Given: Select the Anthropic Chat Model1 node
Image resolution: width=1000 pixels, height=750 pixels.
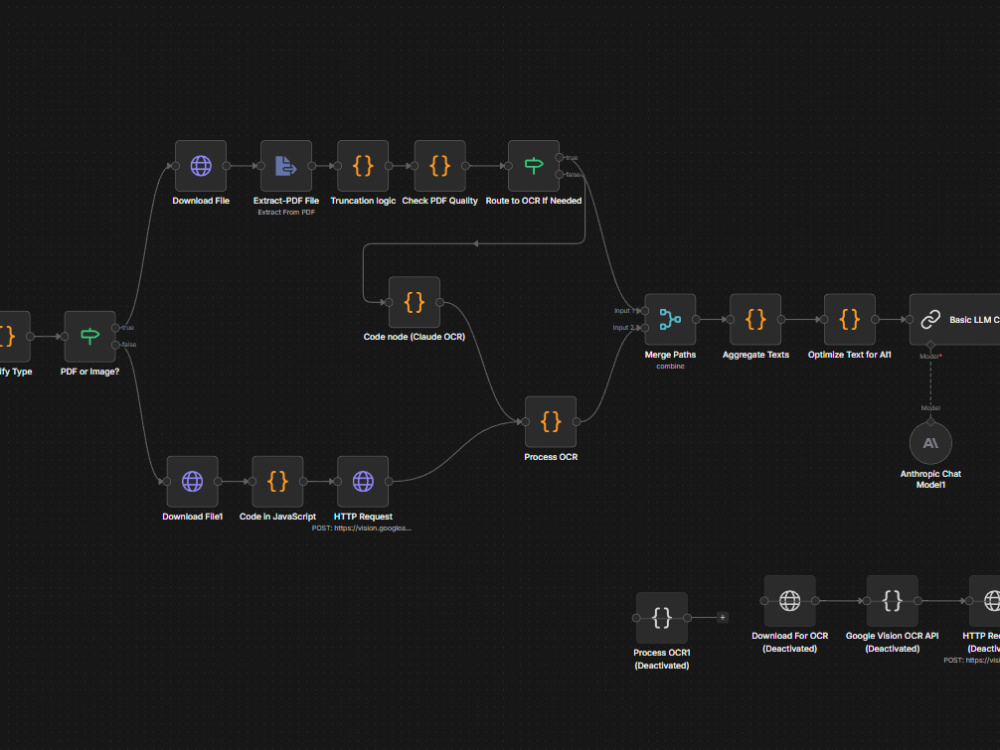Looking at the screenshot, I should [x=930, y=443].
